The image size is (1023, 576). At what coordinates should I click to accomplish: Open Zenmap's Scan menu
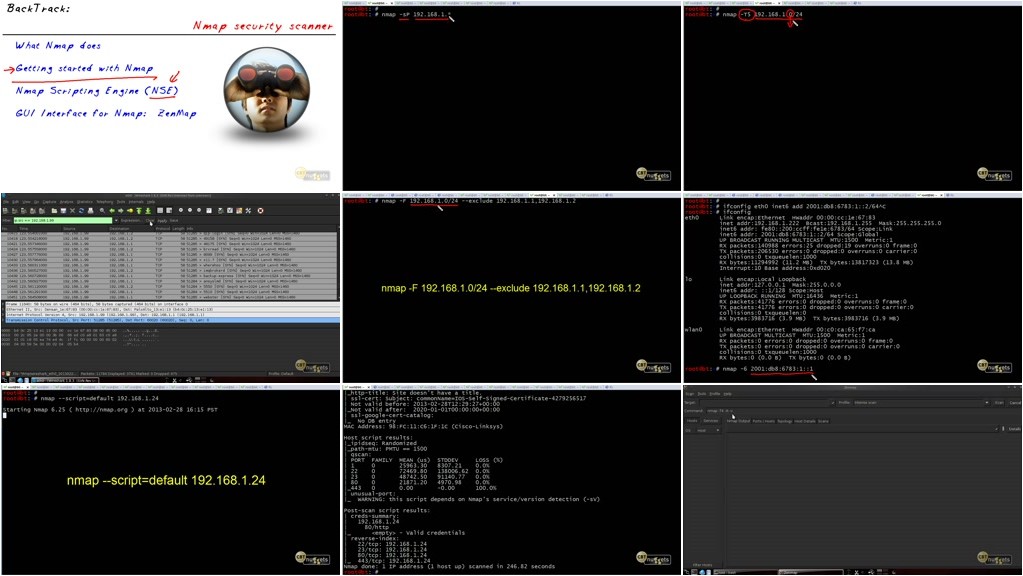(x=690, y=393)
